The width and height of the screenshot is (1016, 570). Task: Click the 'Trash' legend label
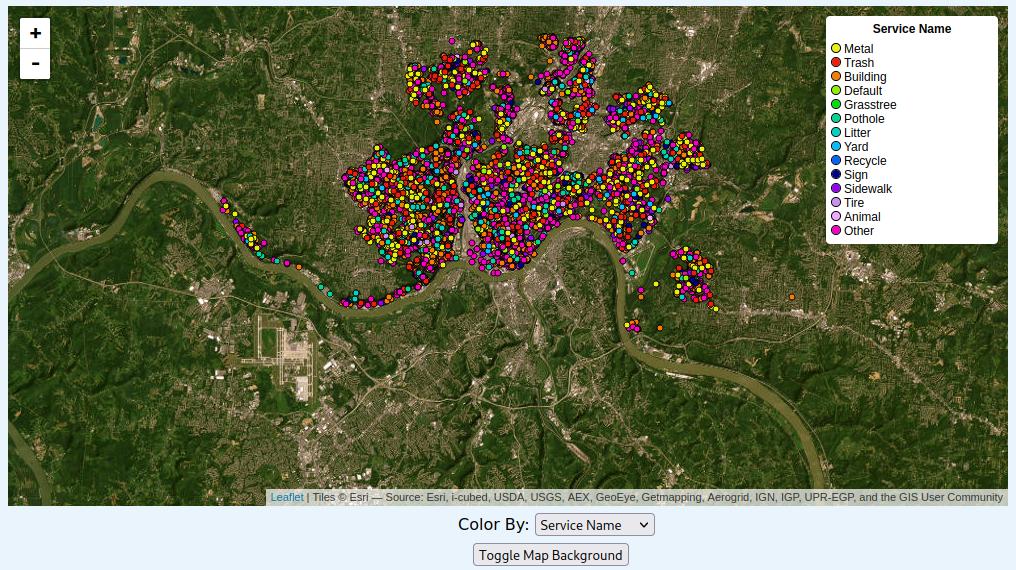859,63
